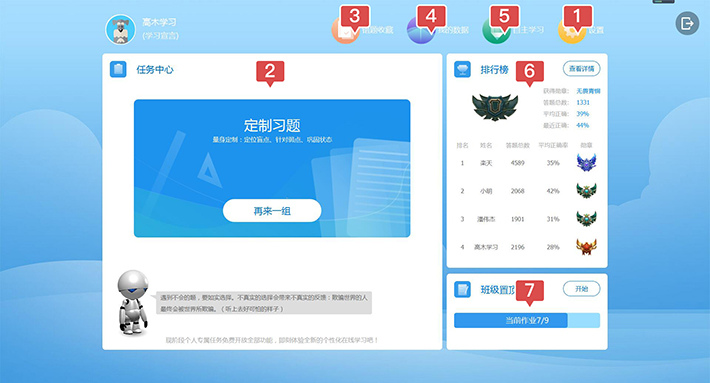Click the 任务中心 clipboard icon
Image resolution: width=710 pixels, height=383 pixels.
tap(118, 69)
